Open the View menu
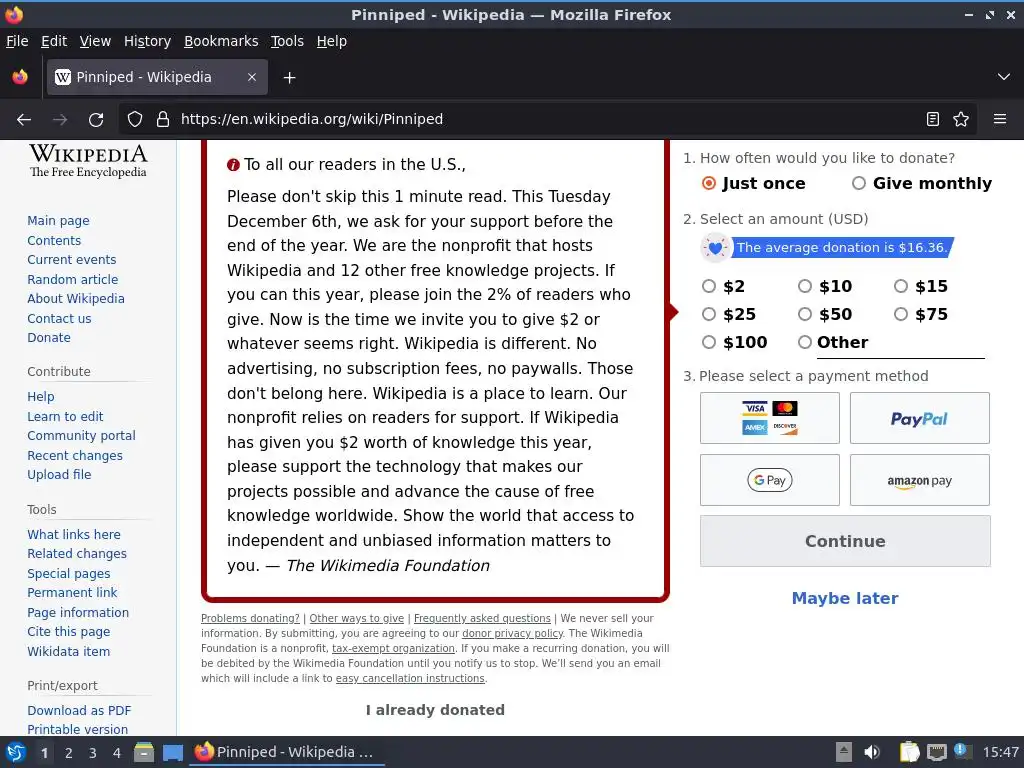Screen dimensions: 1024x768 [95, 41]
